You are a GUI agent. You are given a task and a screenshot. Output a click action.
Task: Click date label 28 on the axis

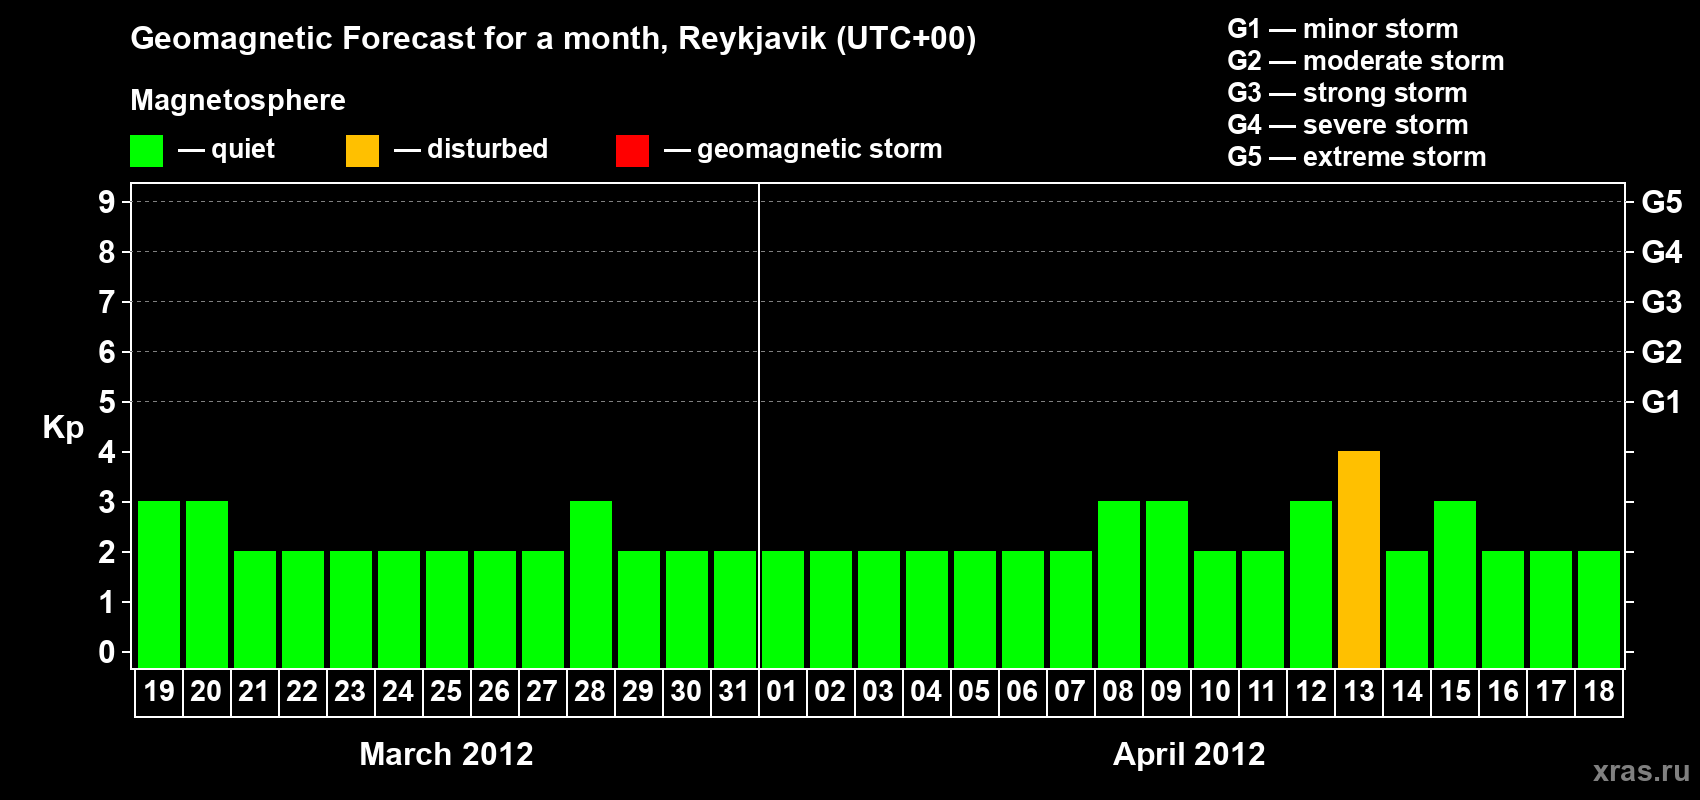pos(590,691)
